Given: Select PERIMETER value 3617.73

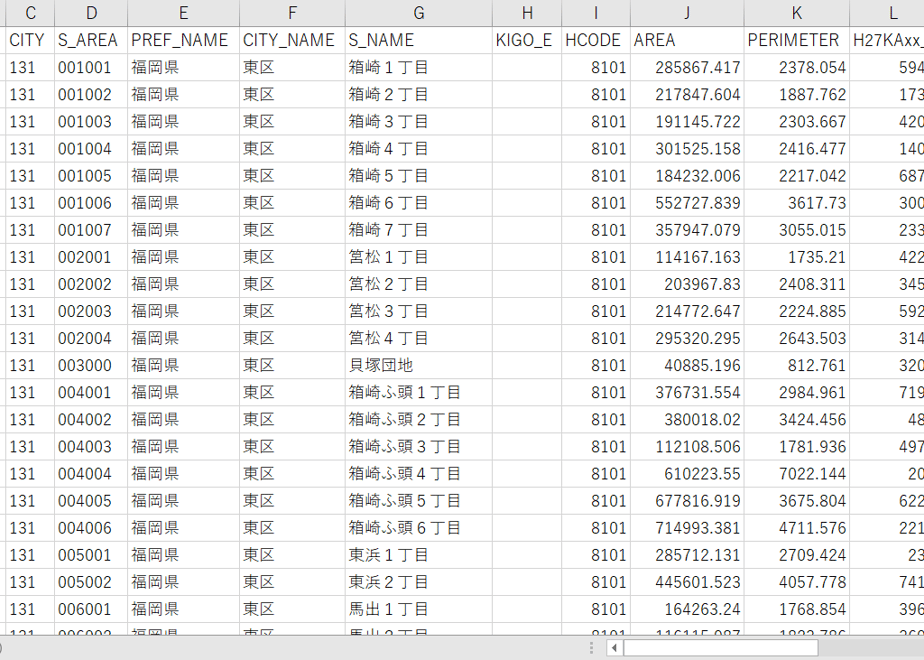Looking at the screenshot, I should pyautogui.click(x=797, y=203).
